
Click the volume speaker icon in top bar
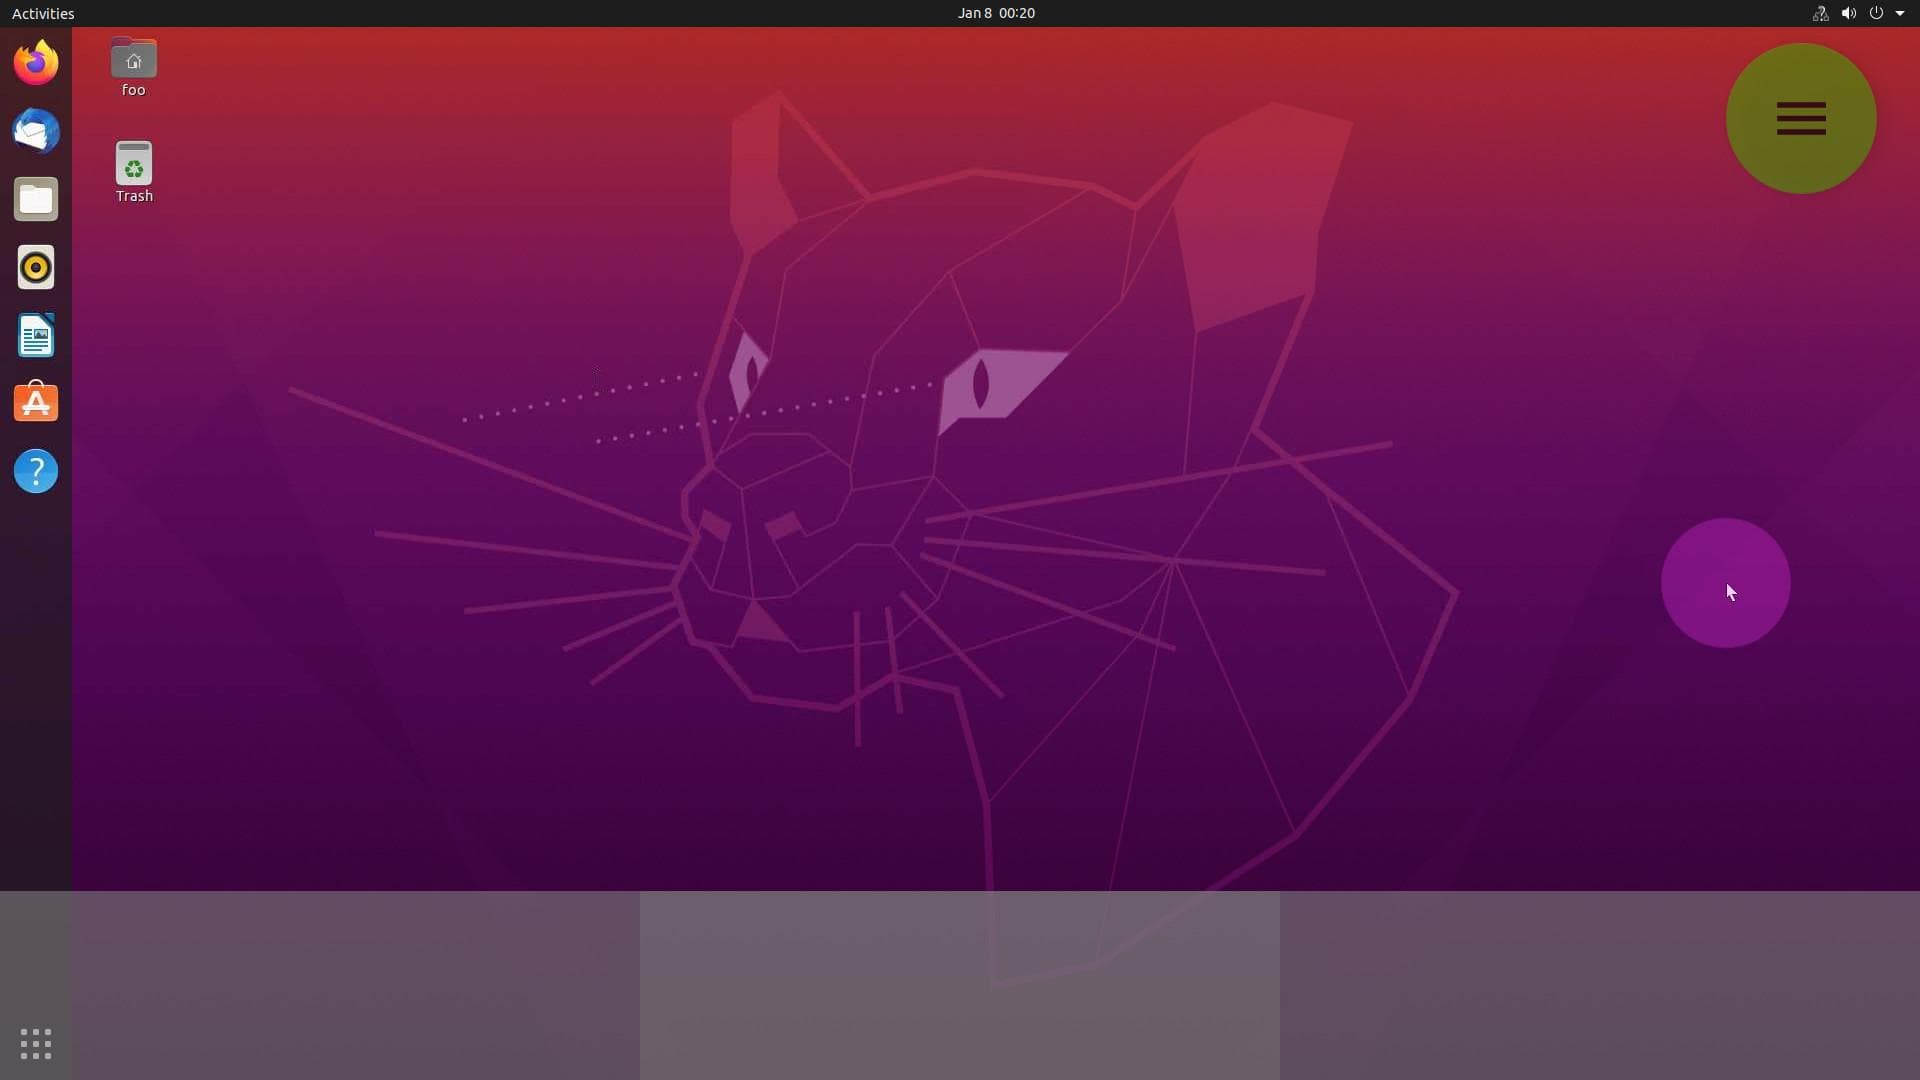[1848, 13]
